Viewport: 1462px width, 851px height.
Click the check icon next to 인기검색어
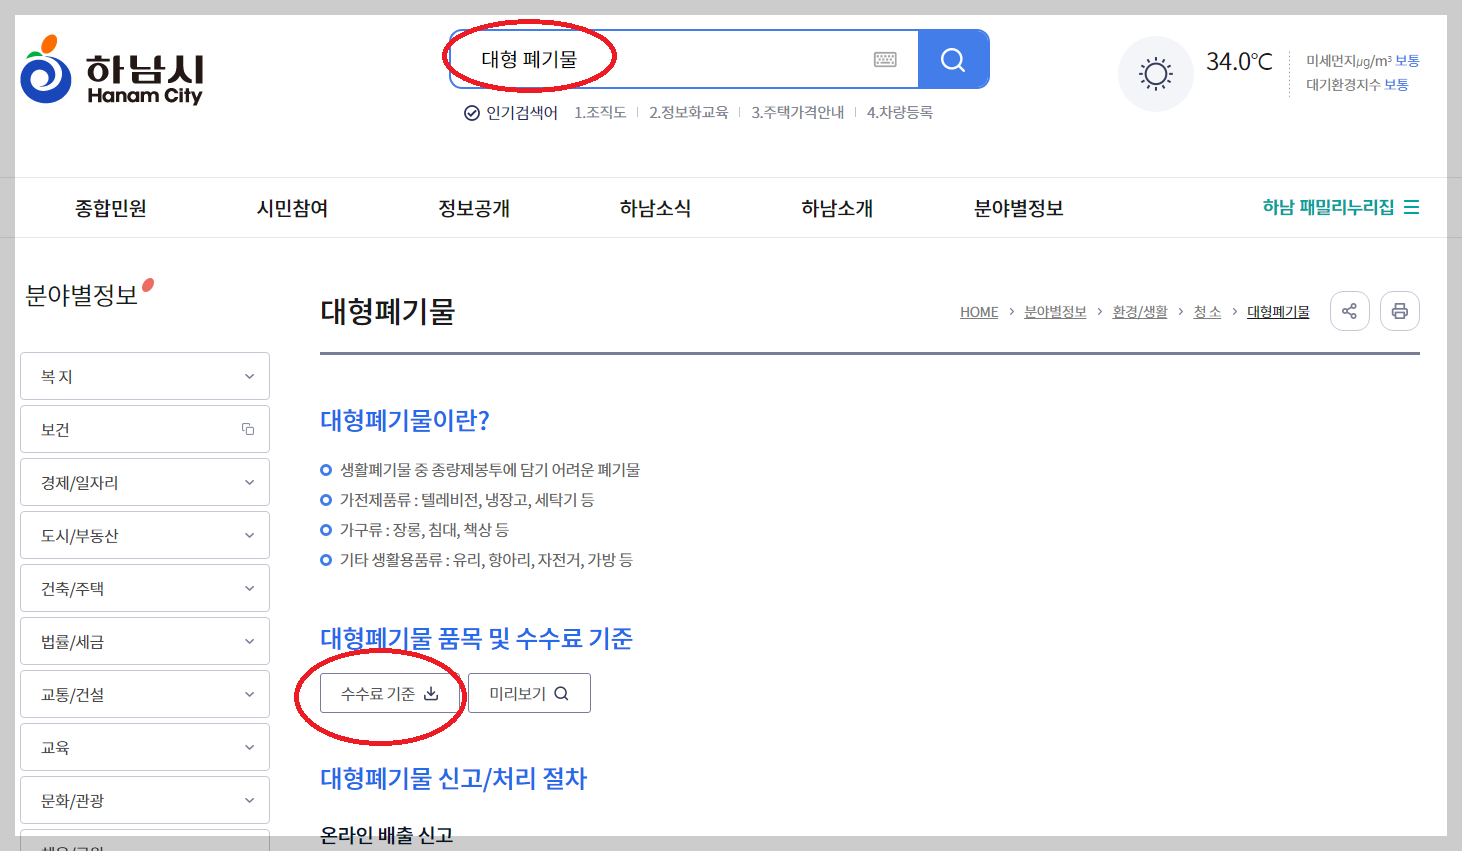point(472,113)
